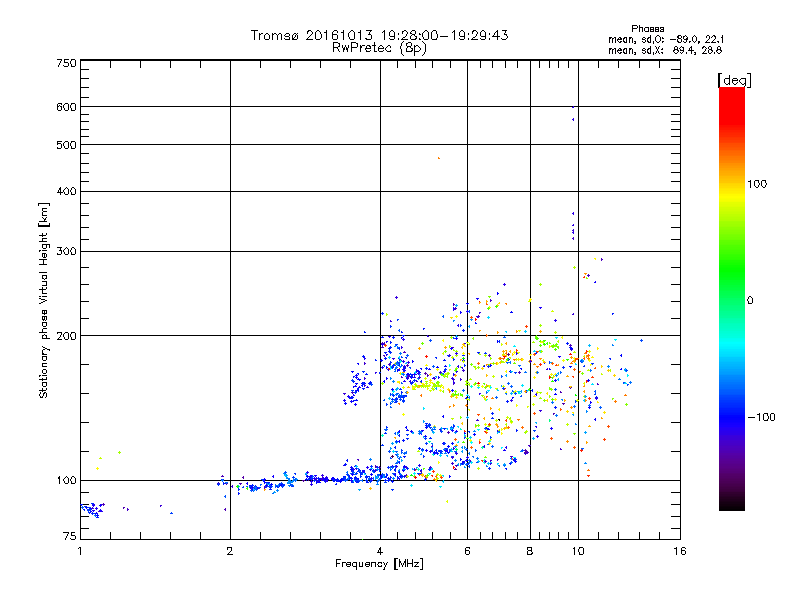This screenshot has width=800, height=600.
Task: Click the y-axis tick label '600'
Action: [66, 107]
